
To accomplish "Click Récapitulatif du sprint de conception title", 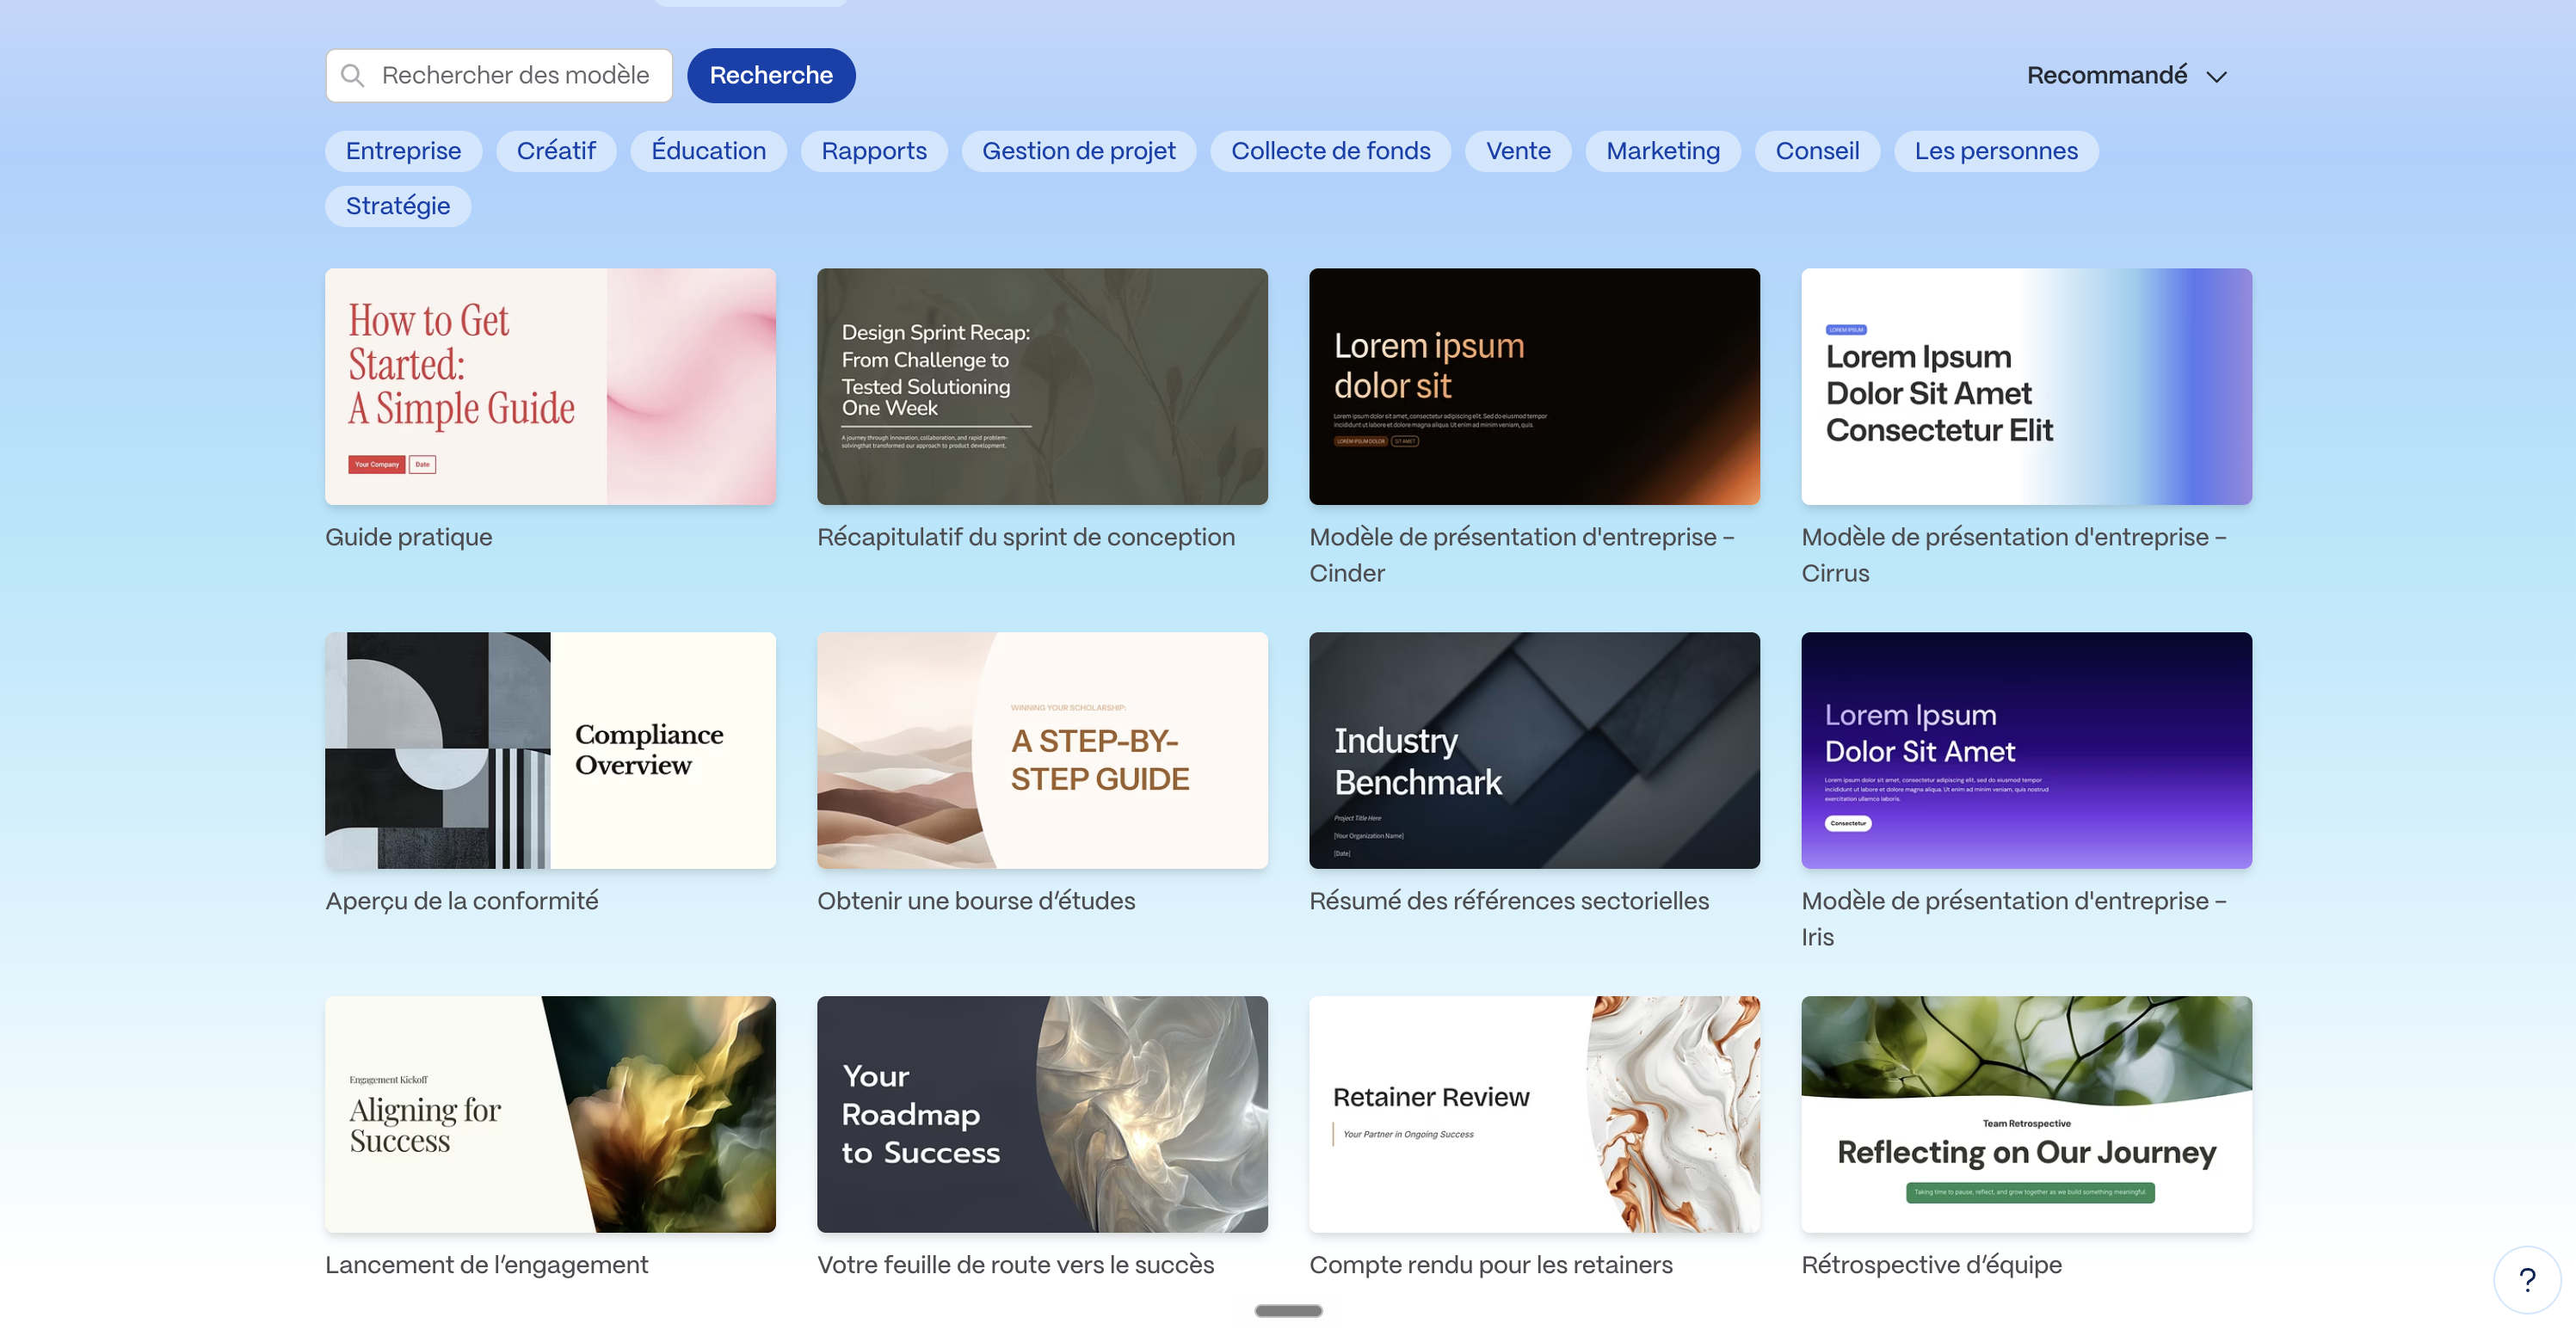I will pos(1026,537).
